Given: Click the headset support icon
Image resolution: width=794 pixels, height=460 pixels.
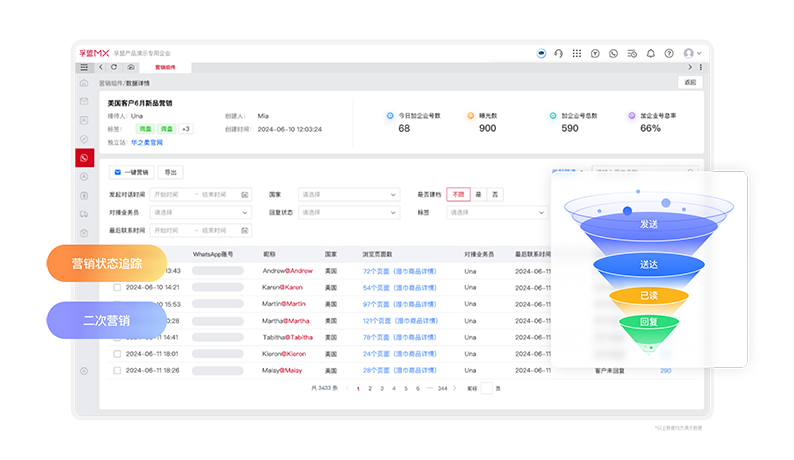Looking at the screenshot, I should [557, 53].
